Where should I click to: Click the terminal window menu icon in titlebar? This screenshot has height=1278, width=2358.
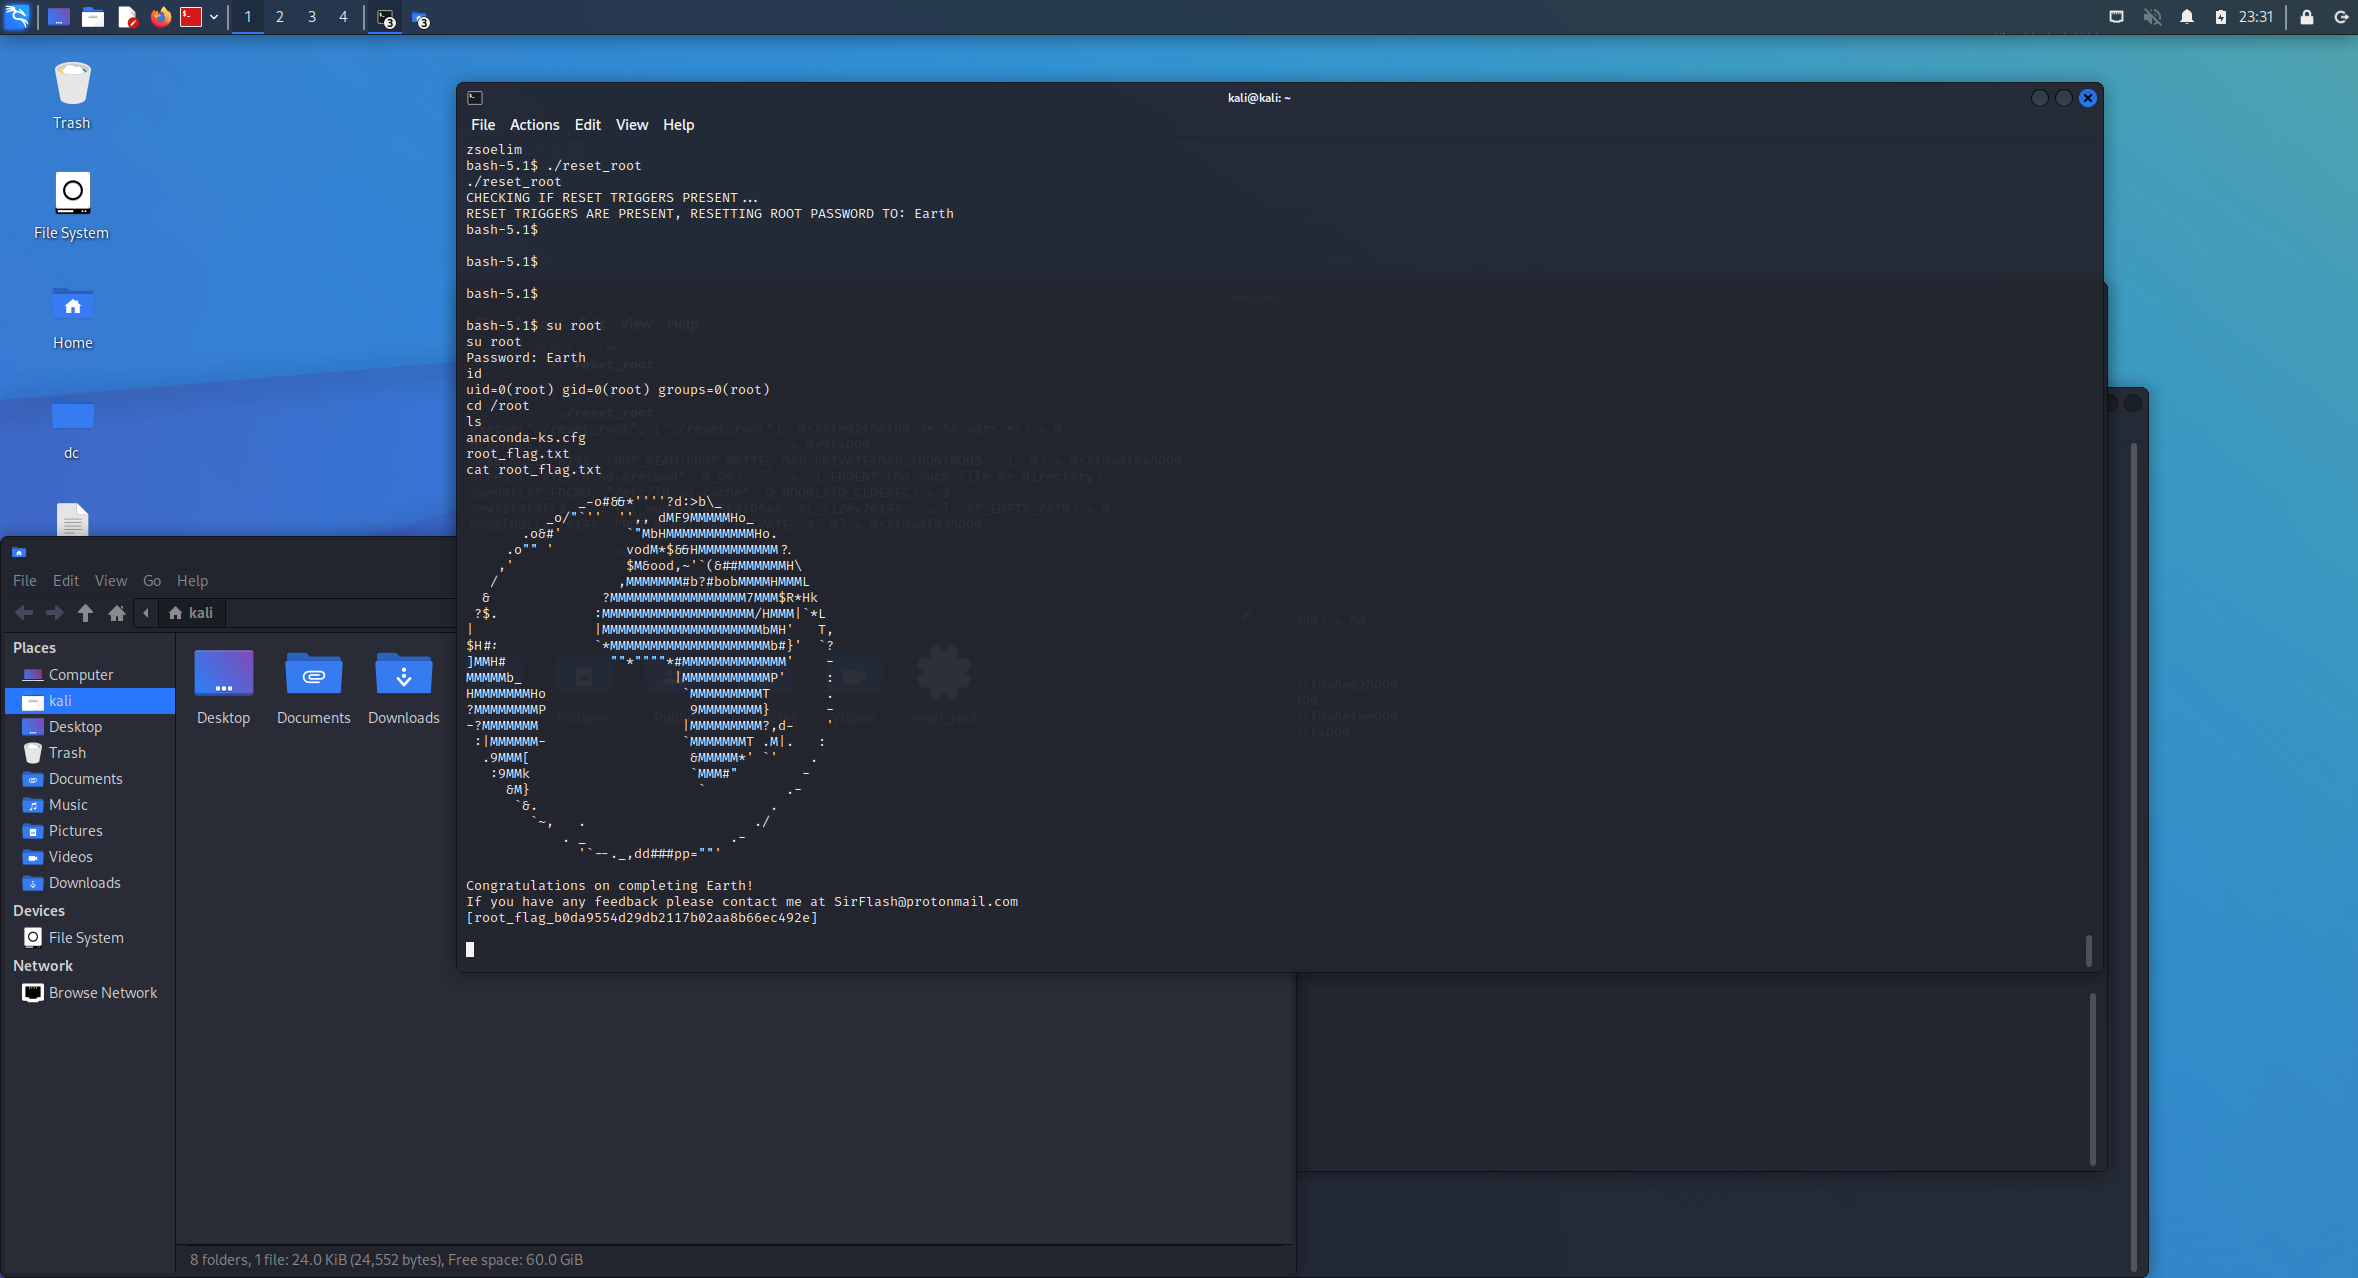tap(475, 98)
